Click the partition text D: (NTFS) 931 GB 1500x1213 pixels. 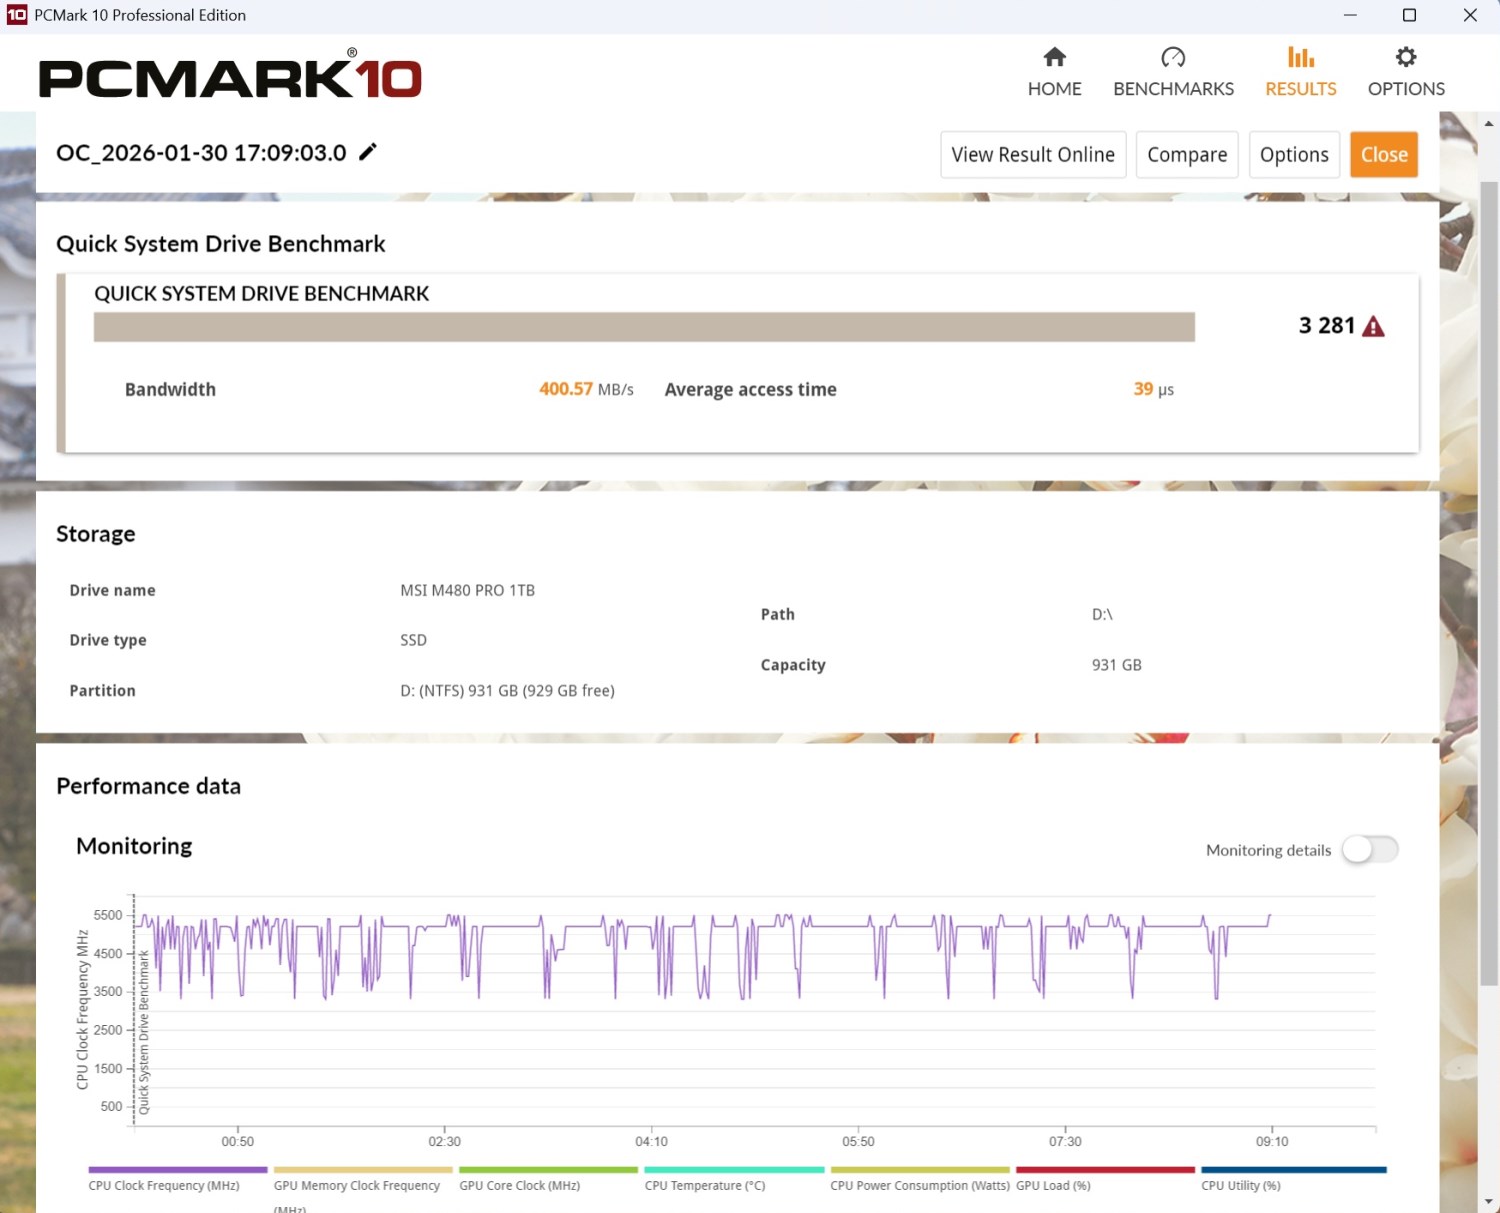click(507, 690)
